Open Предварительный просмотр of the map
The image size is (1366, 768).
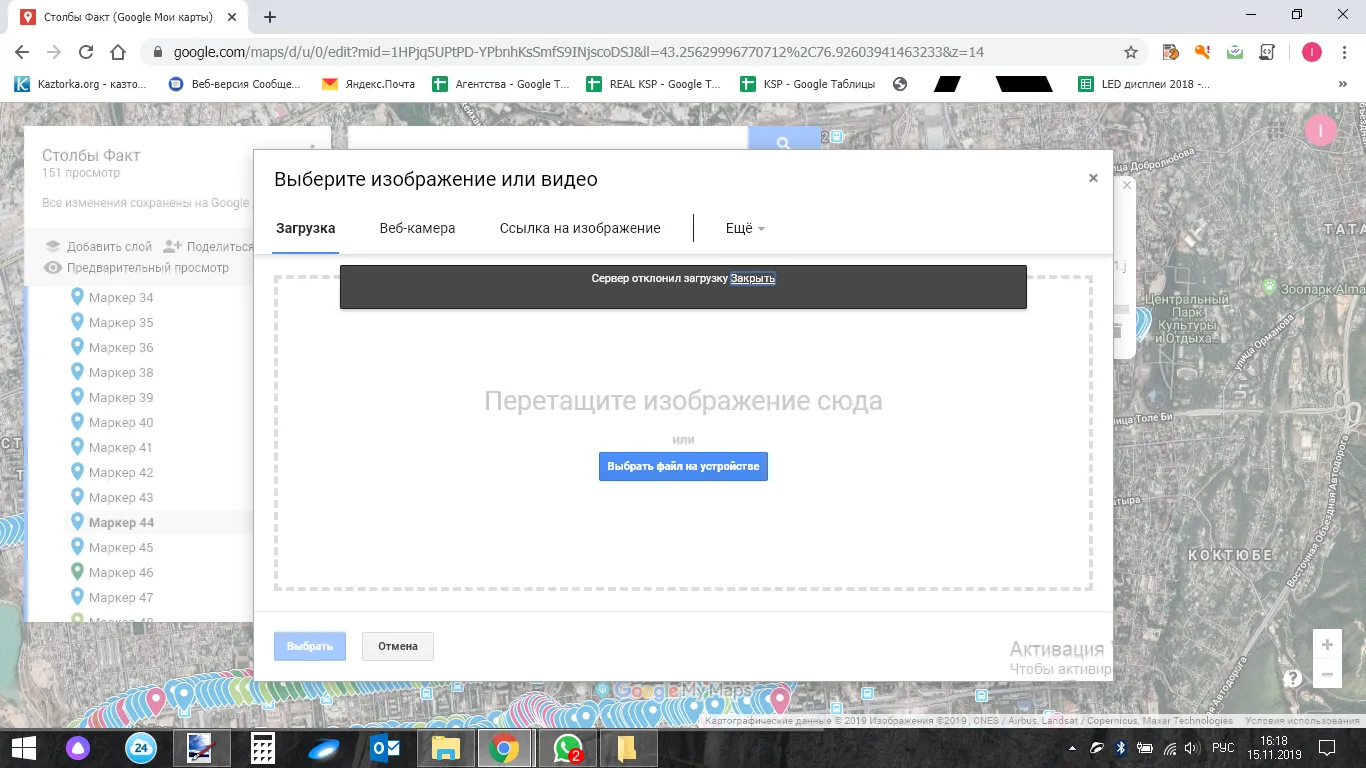(136, 268)
